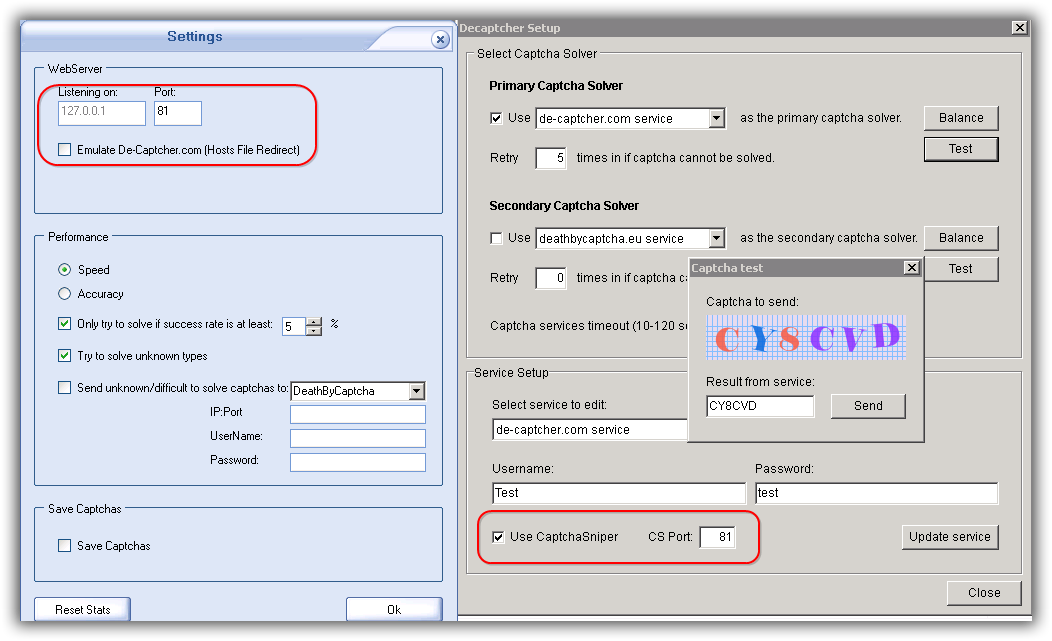Click the Listening on IP field
The height and width of the screenshot is (641, 1052).
102,113
